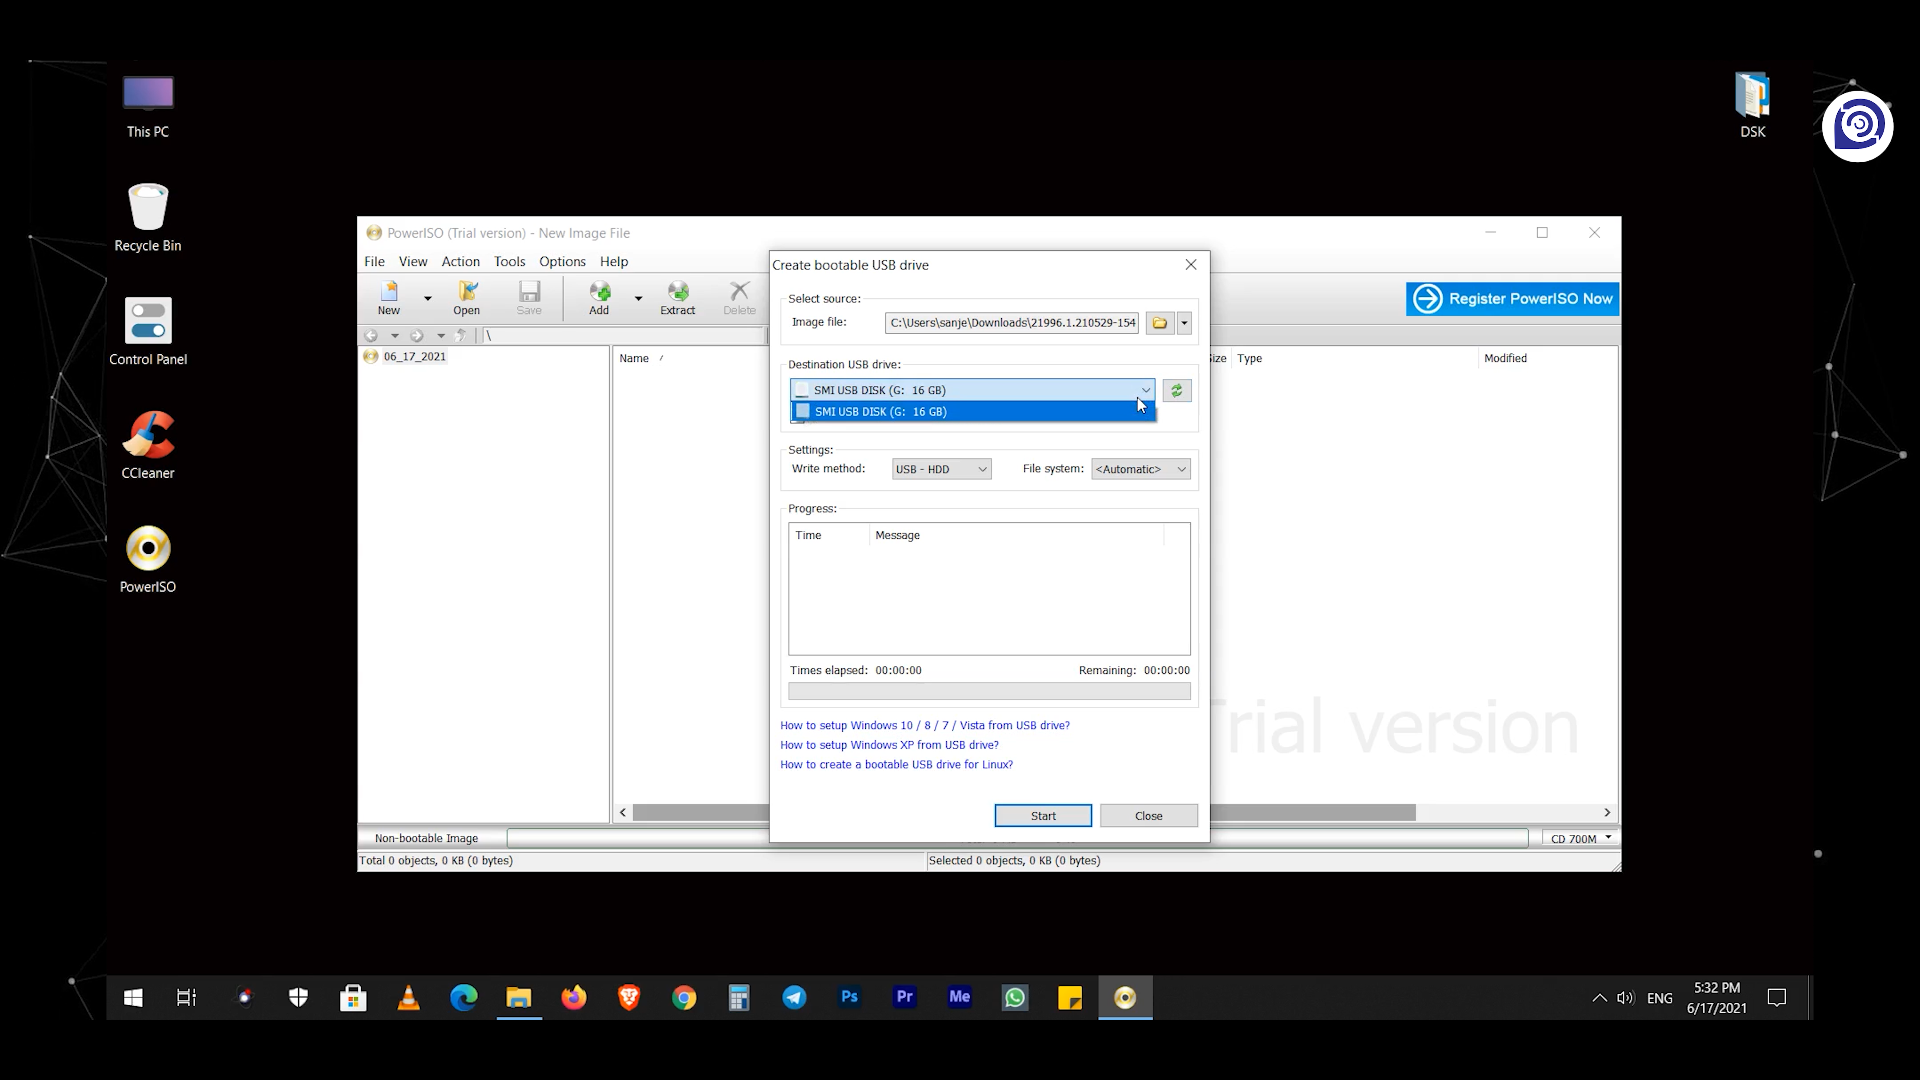Open Microsoft Store from the taskbar
The width and height of the screenshot is (1920, 1080).
[353, 998]
